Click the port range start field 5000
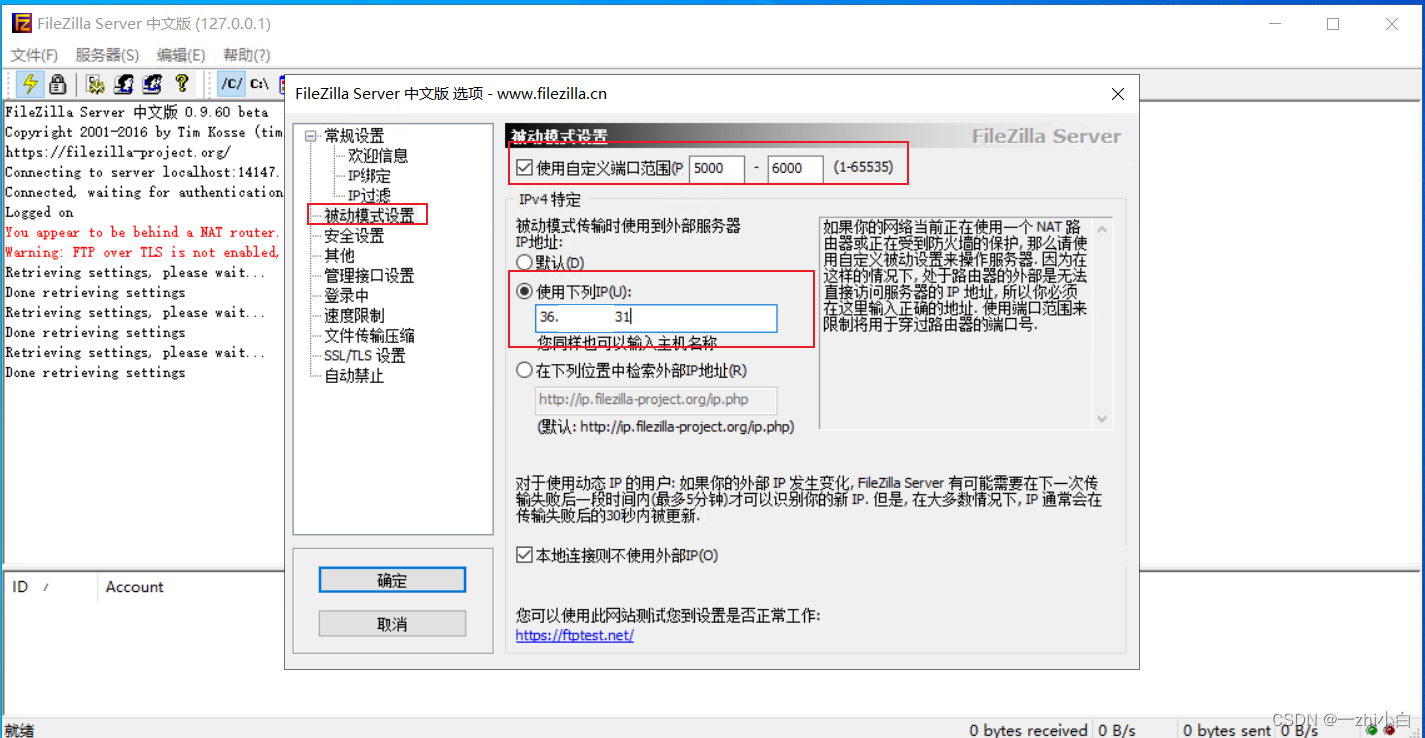Viewport: 1425px width, 738px height. pyautogui.click(x=716, y=168)
